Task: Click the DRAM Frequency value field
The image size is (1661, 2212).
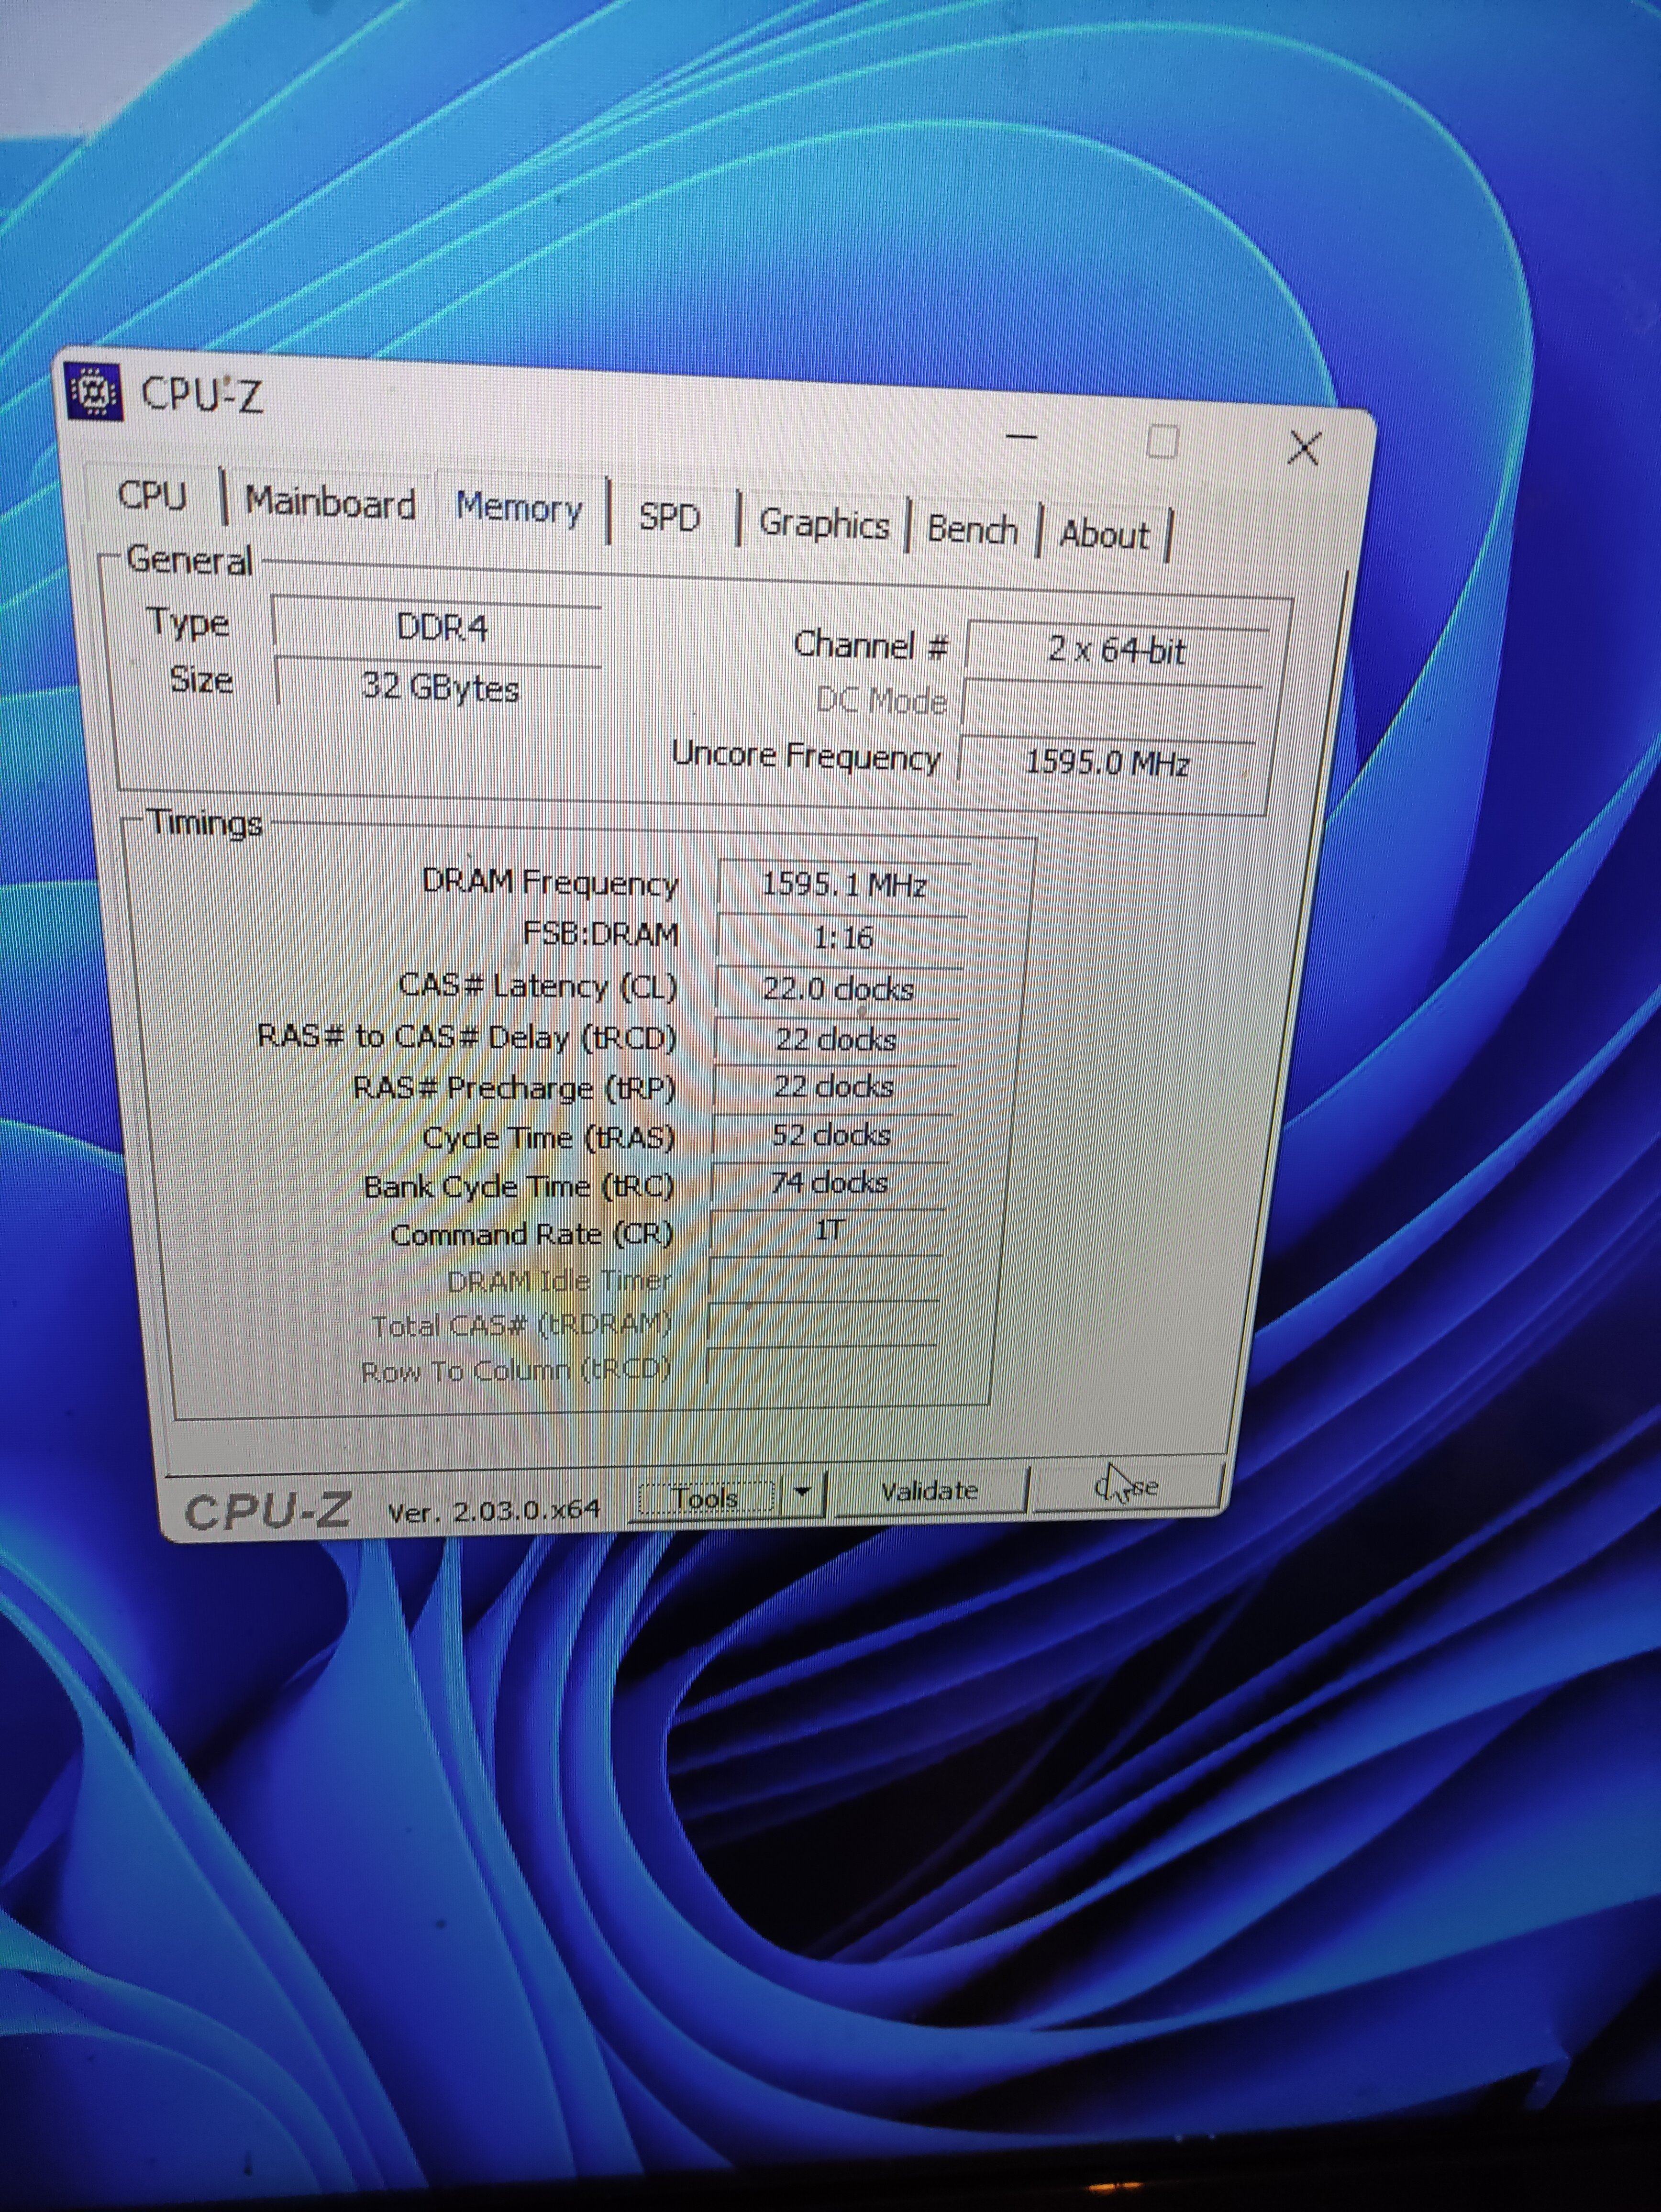Action: [x=843, y=885]
